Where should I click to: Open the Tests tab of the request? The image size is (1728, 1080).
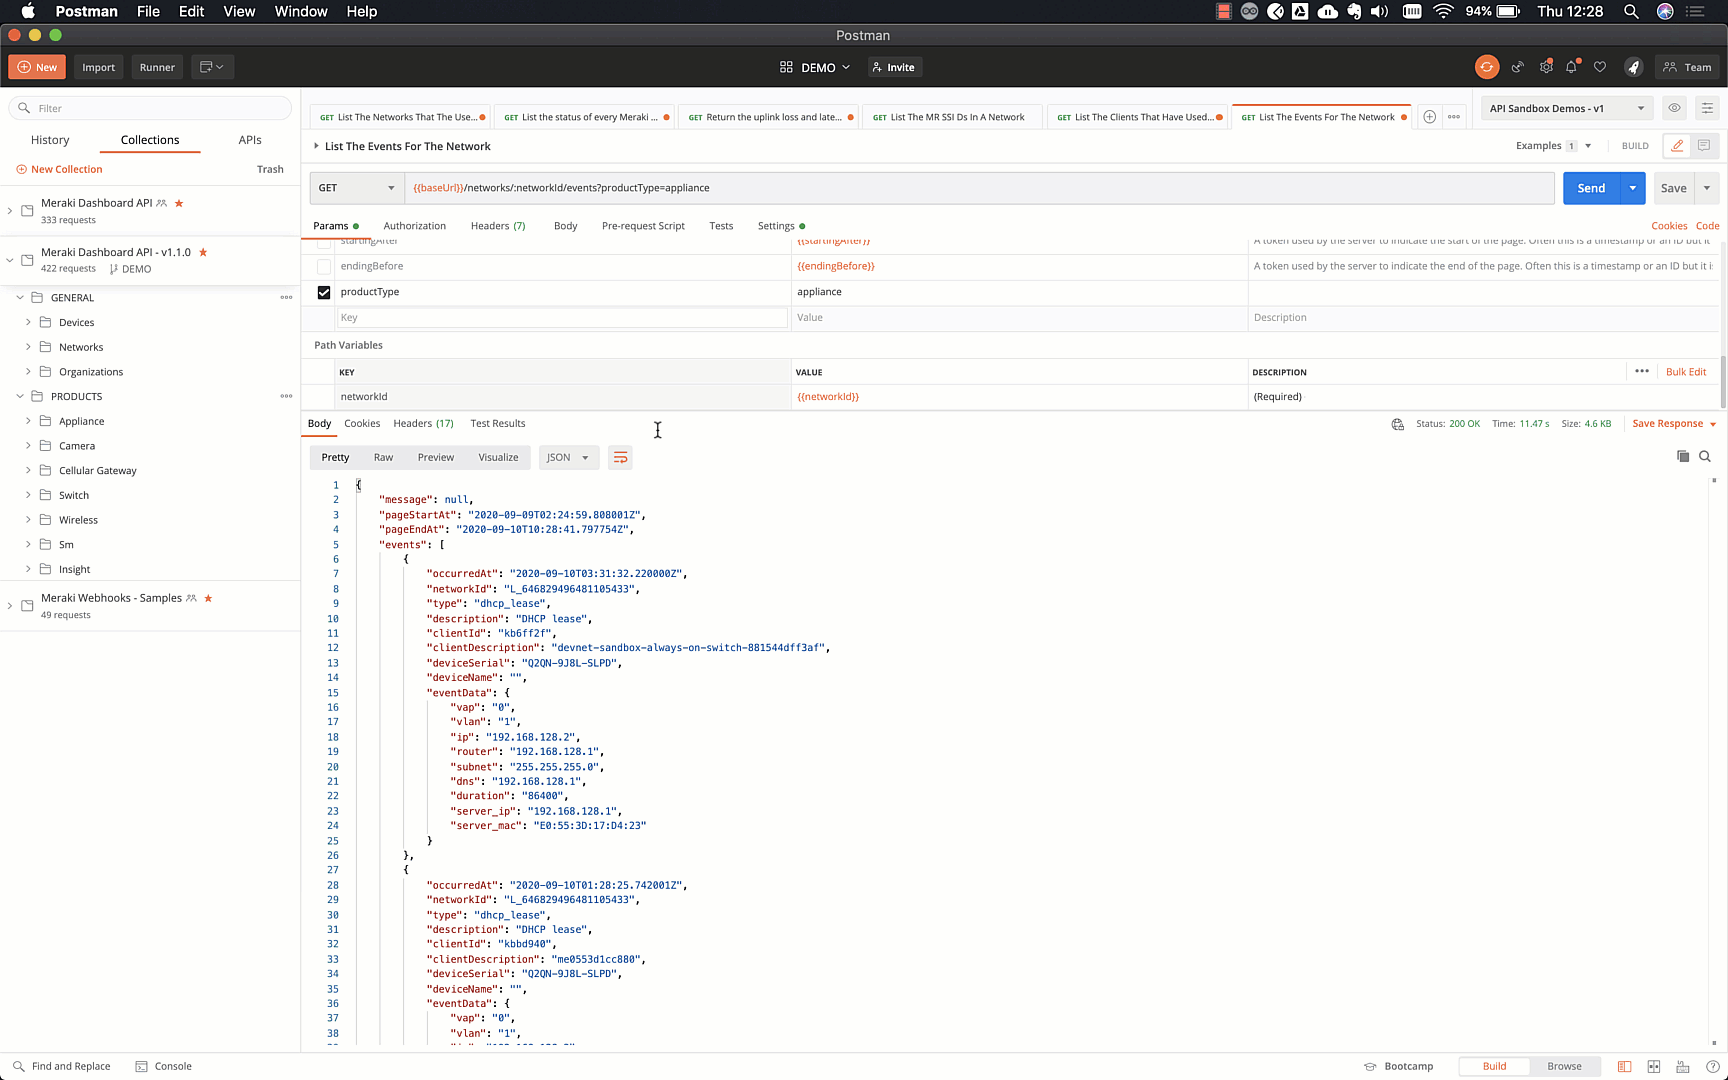pos(721,226)
